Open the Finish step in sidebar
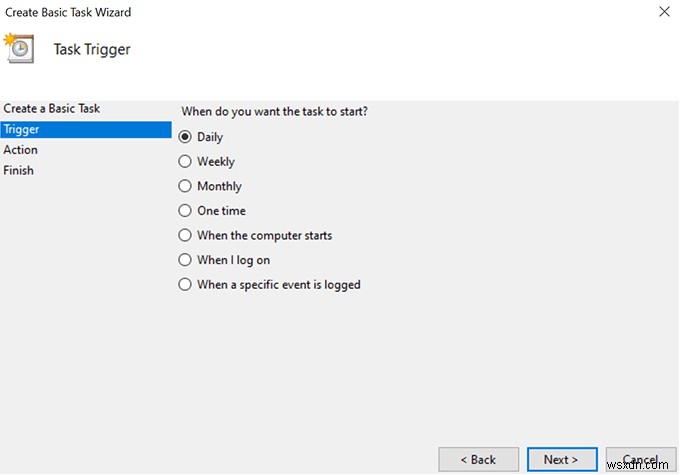Viewport: 680px width, 475px height. (x=19, y=171)
